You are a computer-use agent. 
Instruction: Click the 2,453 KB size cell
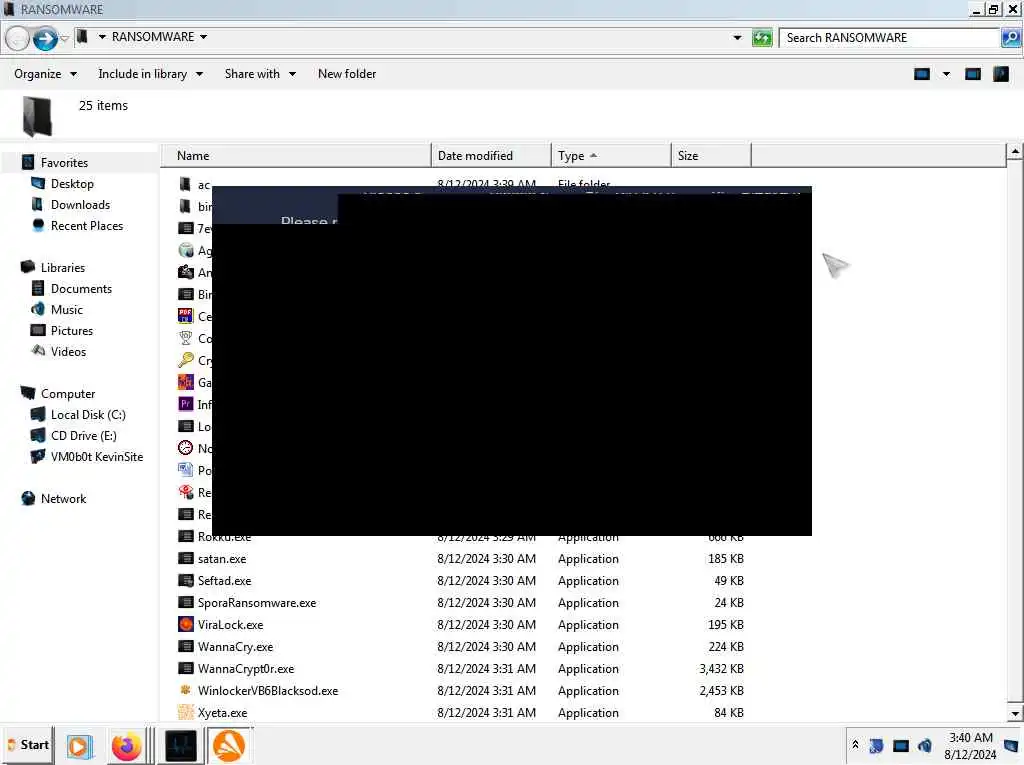tap(721, 690)
